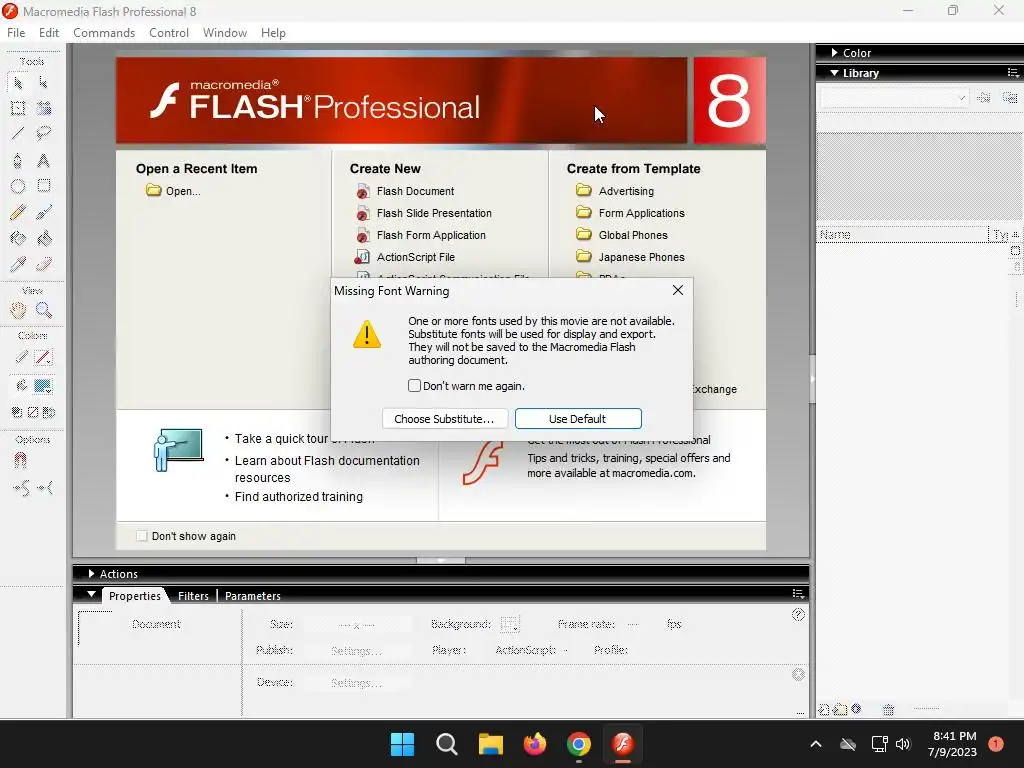Open the Background color swatch
Viewport: 1024px width, 768px height.
509,624
